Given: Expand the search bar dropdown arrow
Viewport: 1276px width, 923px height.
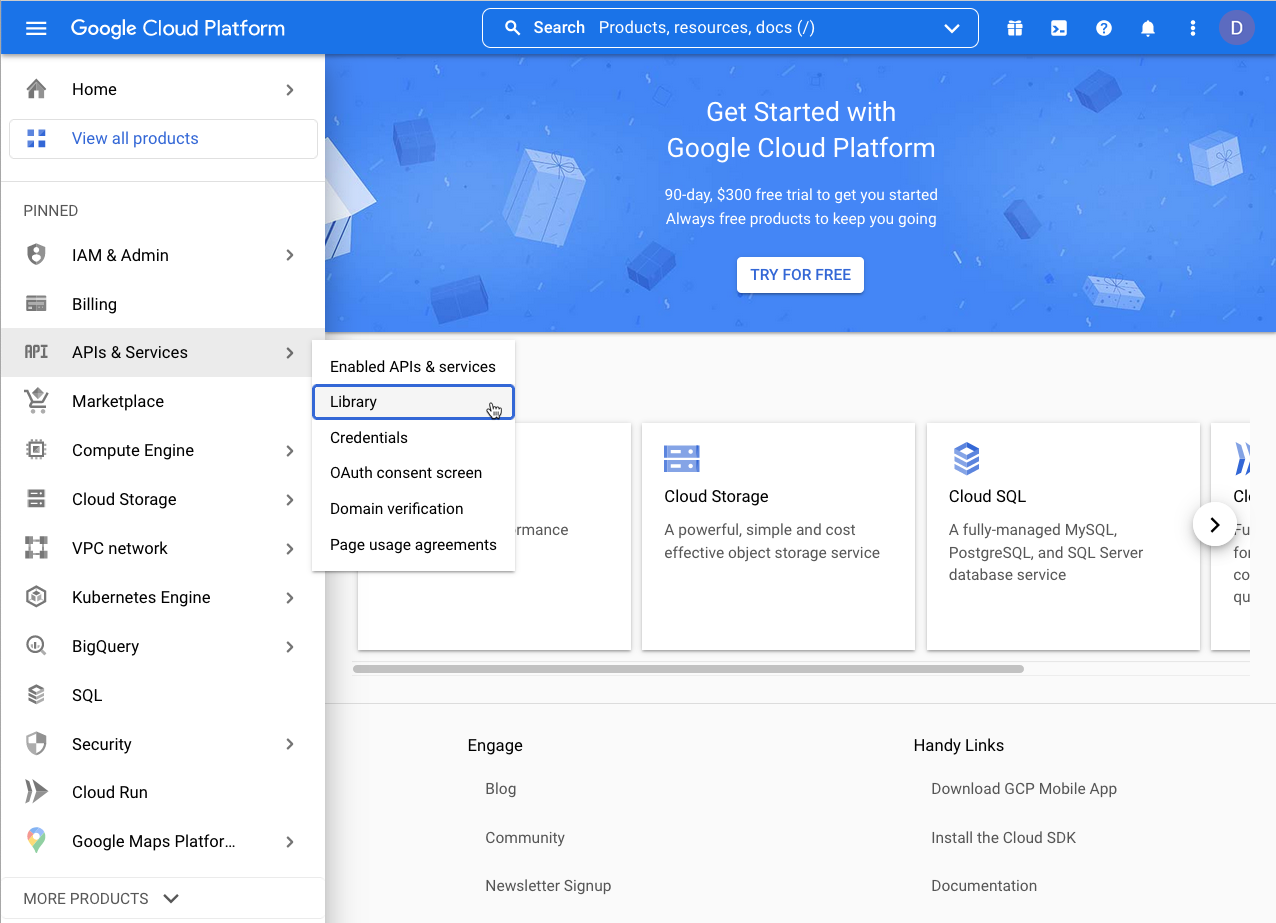Looking at the screenshot, I should pos(952,28).
